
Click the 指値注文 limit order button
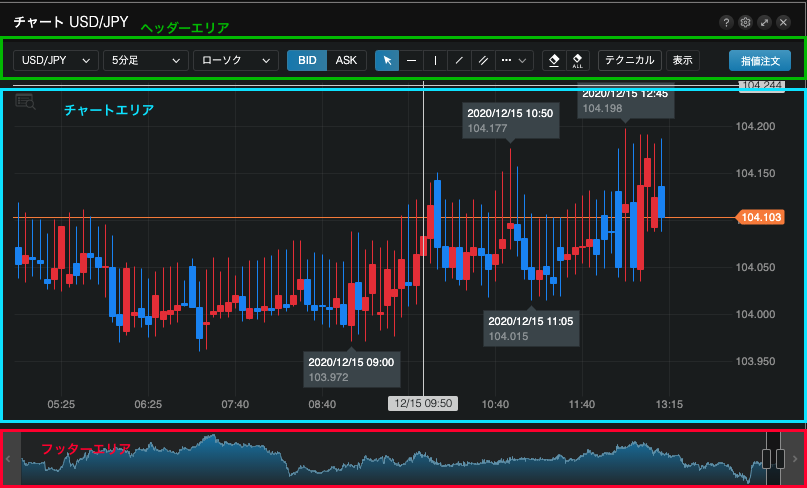pyautogui.click(x=760, y=60)
